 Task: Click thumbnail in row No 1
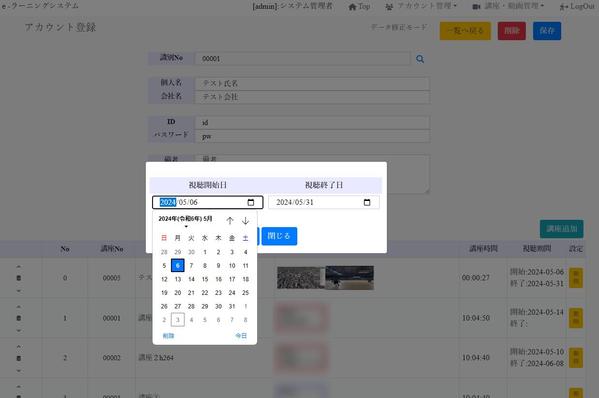pos(301,318)
